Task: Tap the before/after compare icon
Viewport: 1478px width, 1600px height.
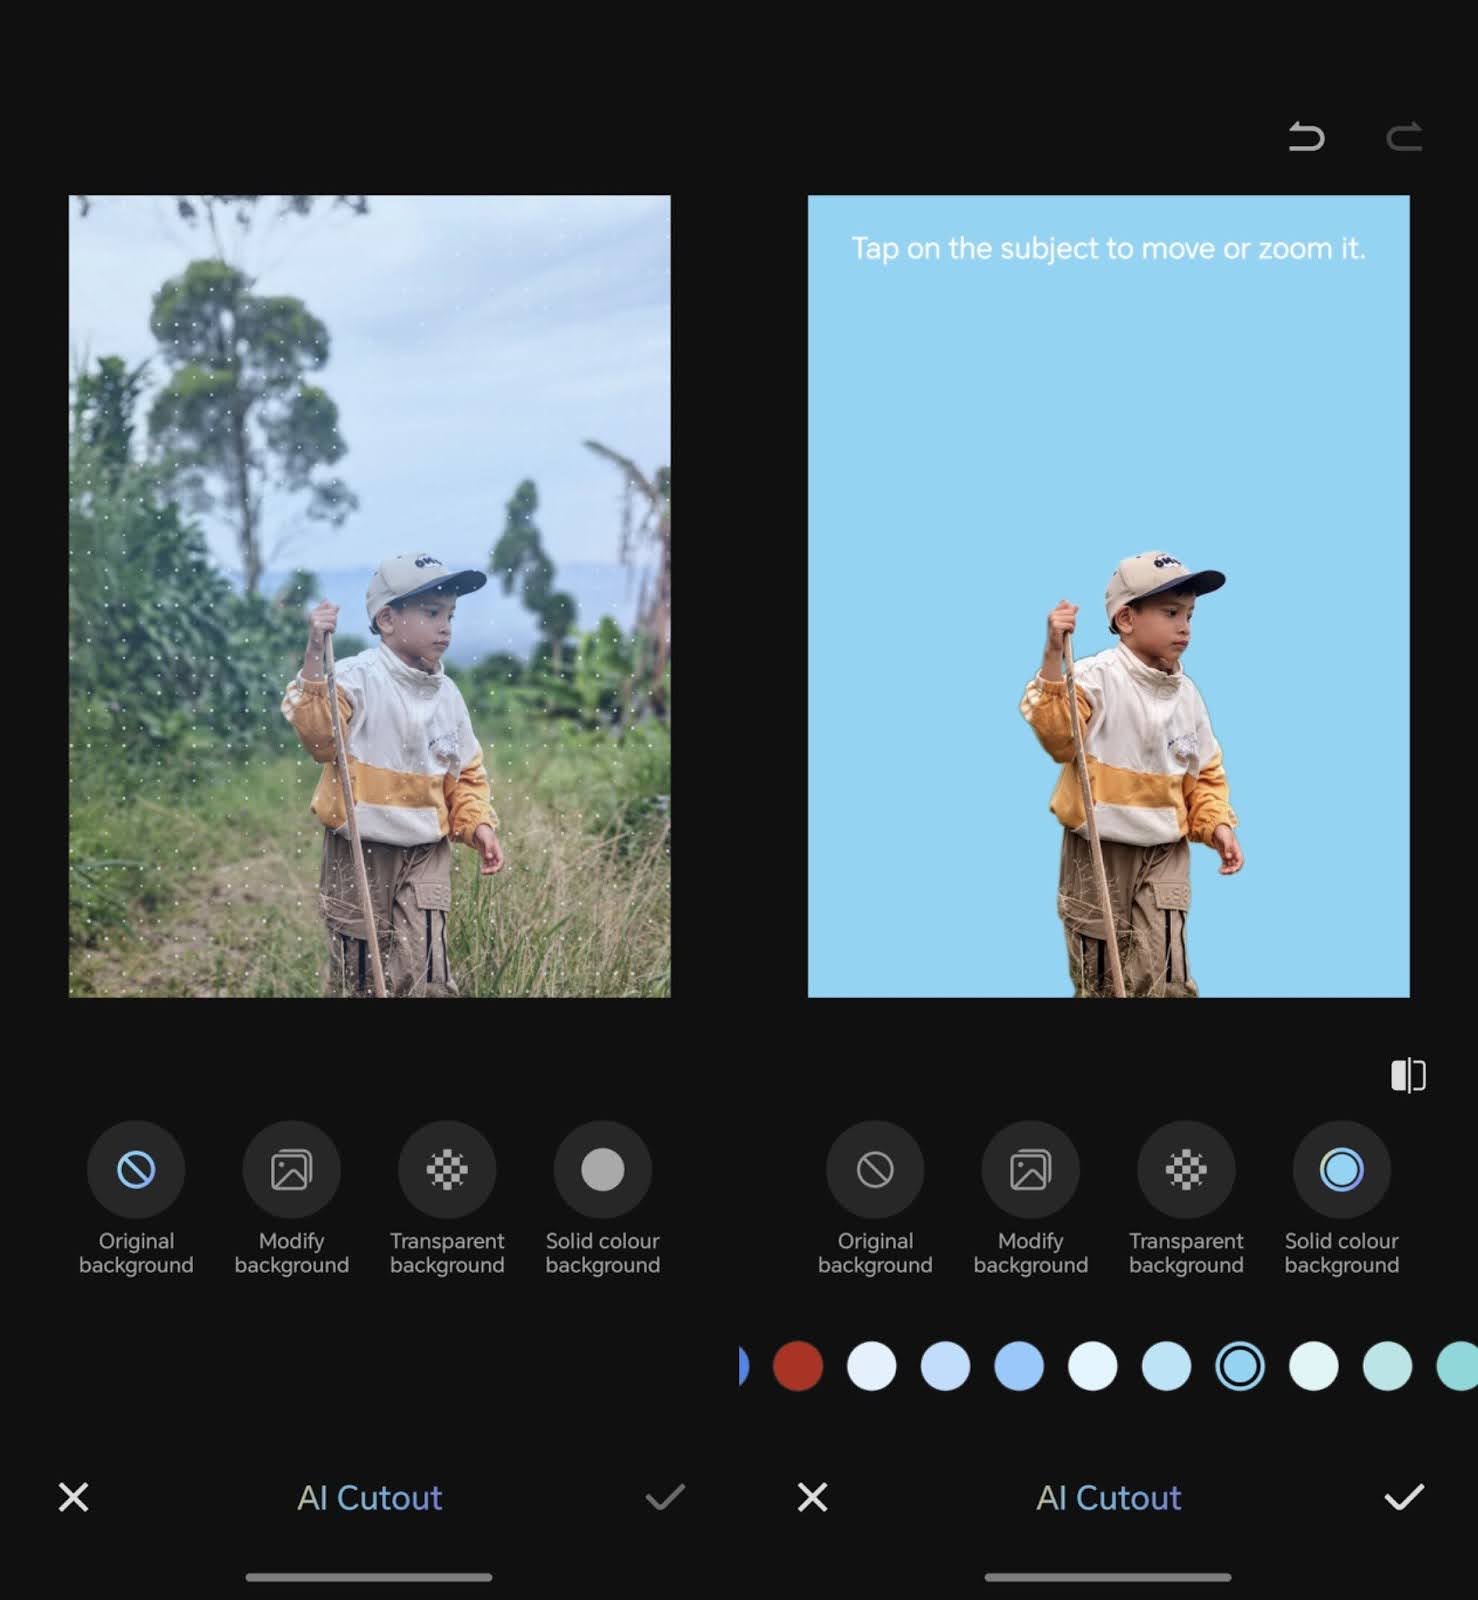Action: pyautogui.click(x=1408, y=1076)
